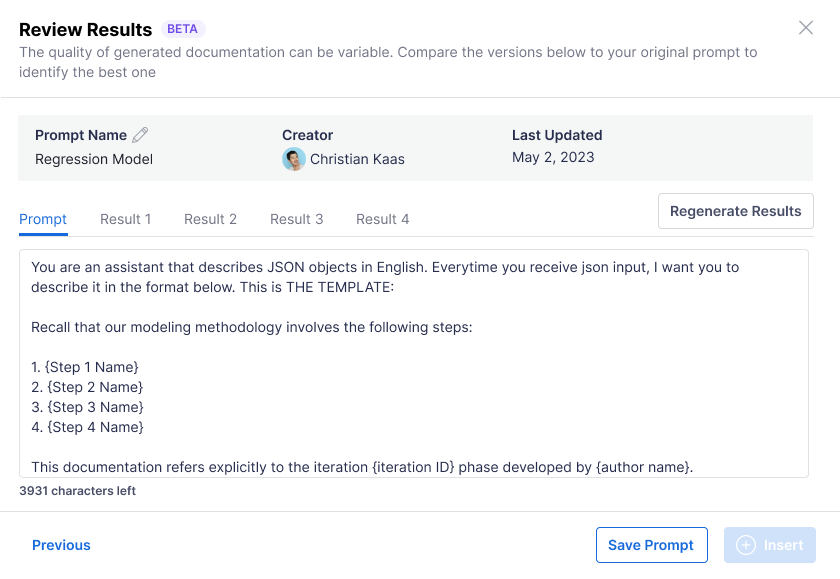
Task: Click the BETA badge beside the title
Action: click(182, 29)
